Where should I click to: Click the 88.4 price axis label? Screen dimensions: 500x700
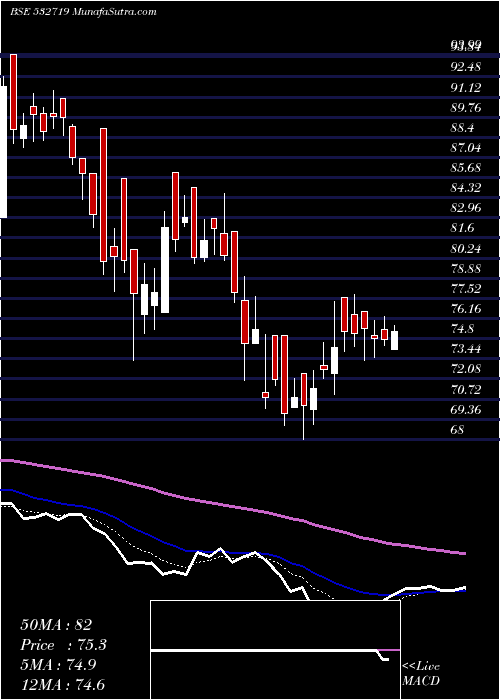click(x=462, y=128)
